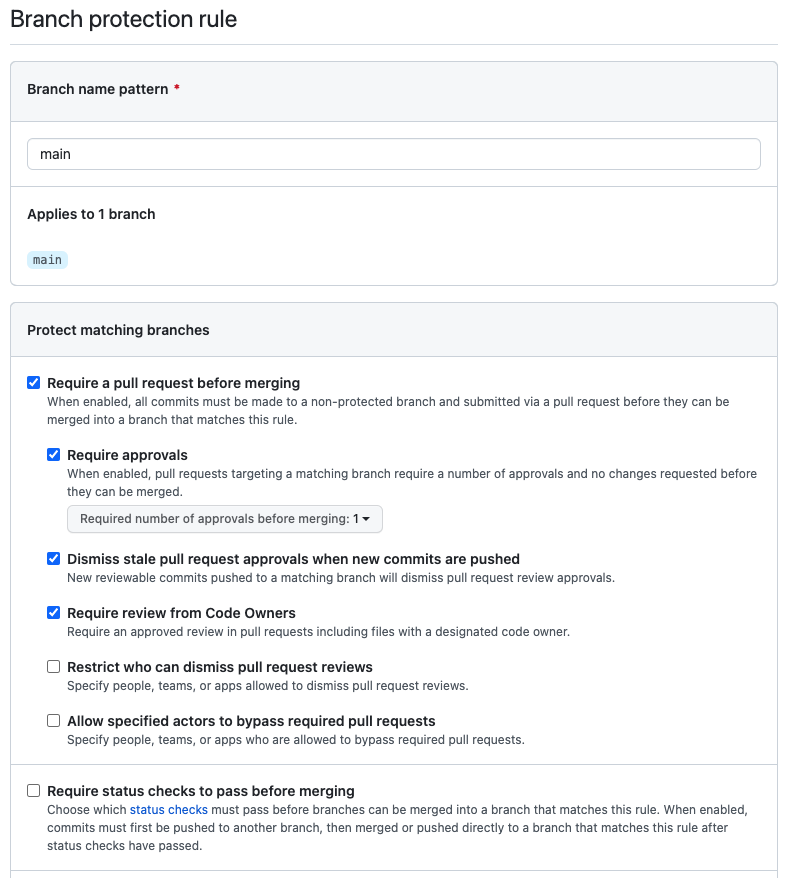Open the required number of approvals dropdown
This screenshot has height=878, width=789.
tap(225, 519)
